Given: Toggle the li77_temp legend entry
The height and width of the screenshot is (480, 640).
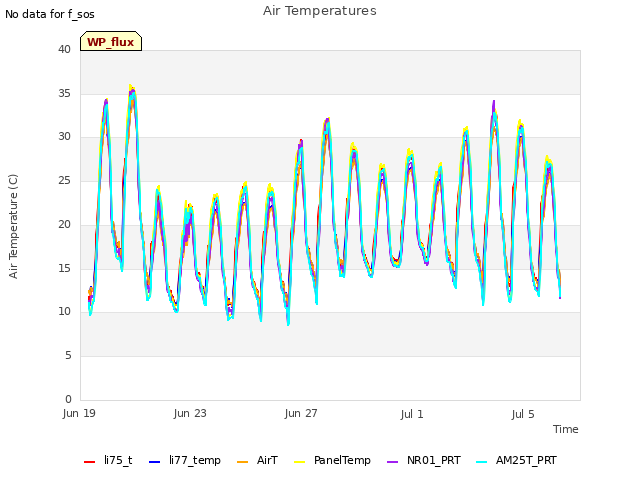Looking at the screenshot, I should [x=184, y=461].
